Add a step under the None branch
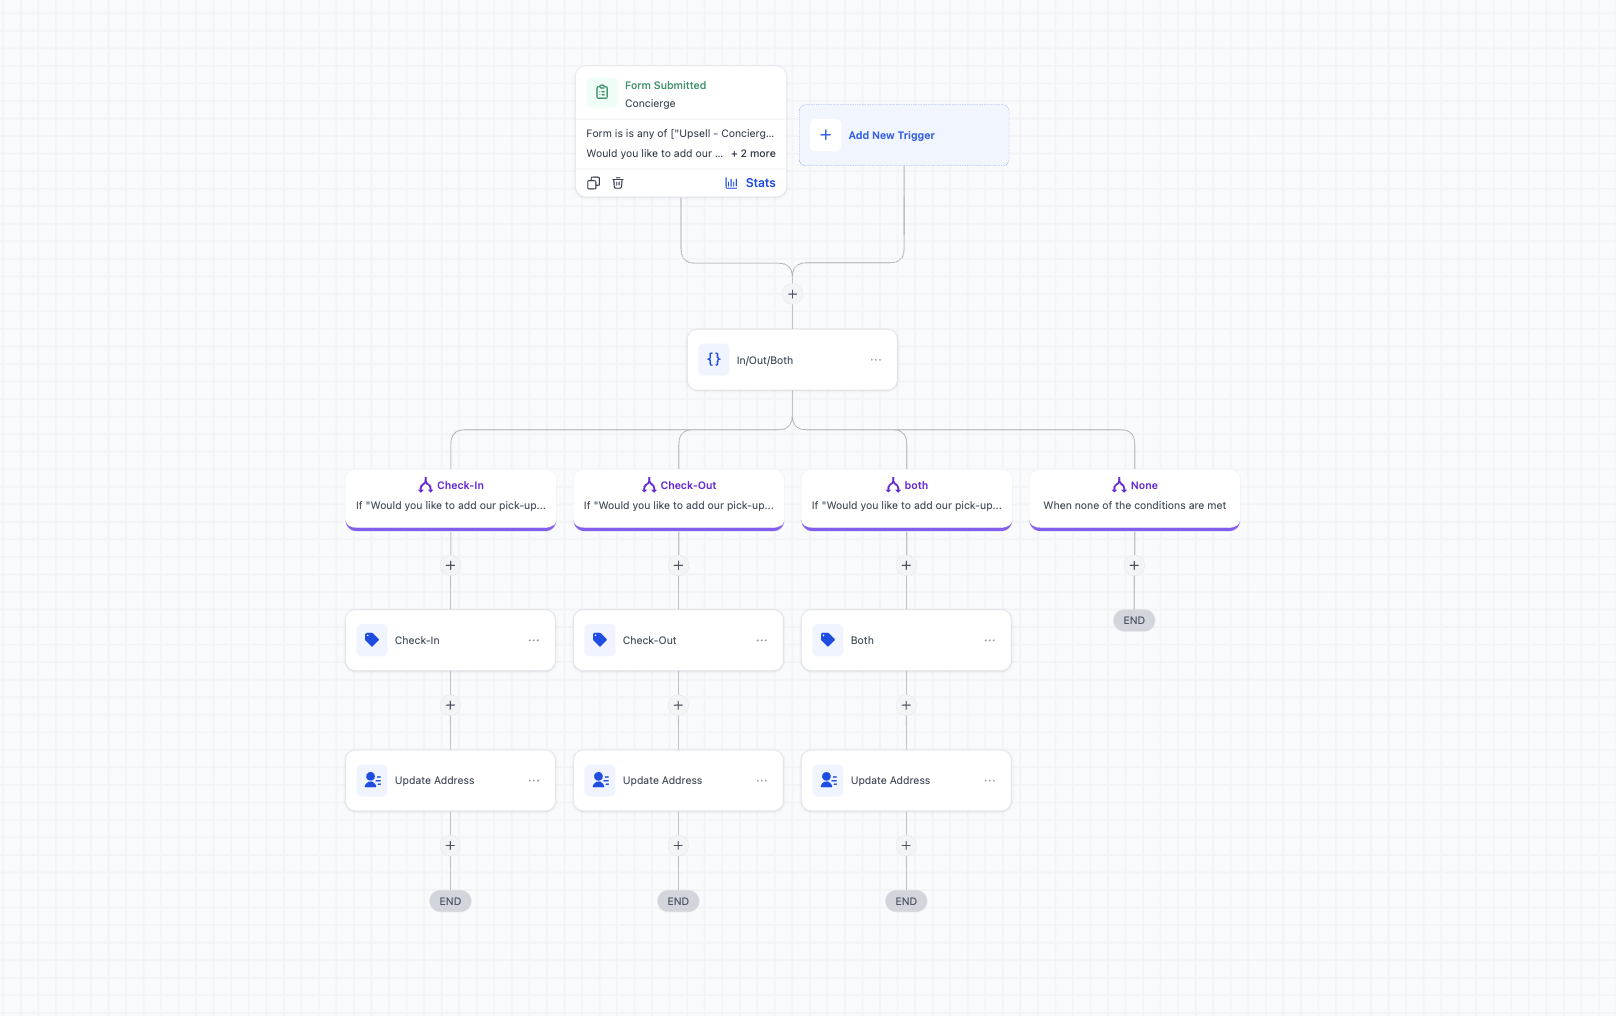This screenshot has width=1616, height=1016. 1134,565
